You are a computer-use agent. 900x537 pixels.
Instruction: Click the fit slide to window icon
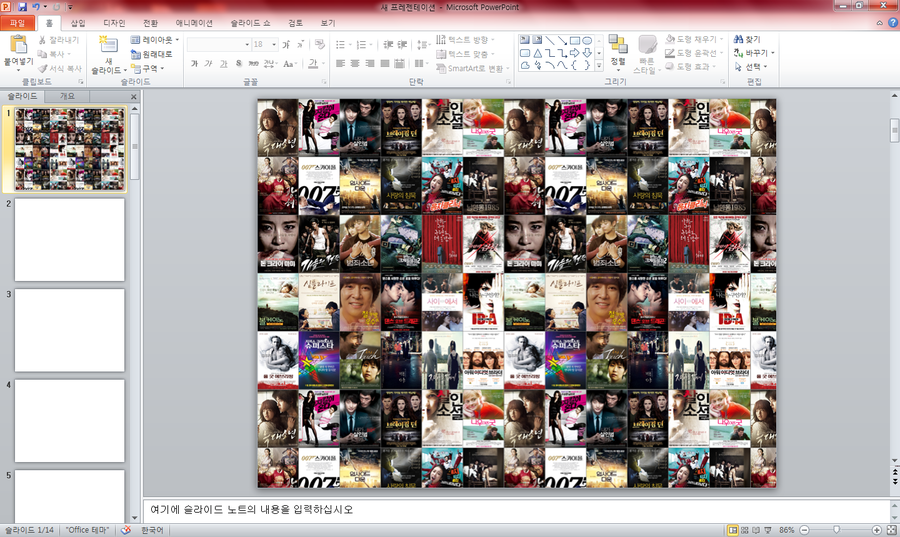click(891, 530)
